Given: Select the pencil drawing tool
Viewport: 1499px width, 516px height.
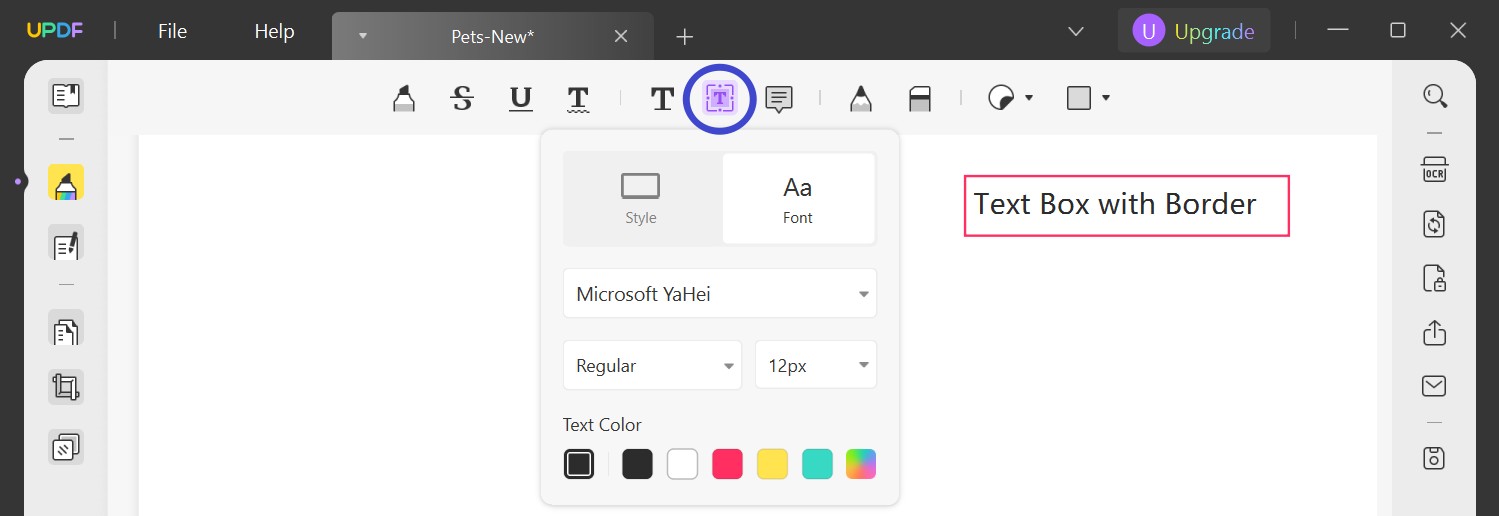Looking at the screenshot, I should [x=860, y=98].
